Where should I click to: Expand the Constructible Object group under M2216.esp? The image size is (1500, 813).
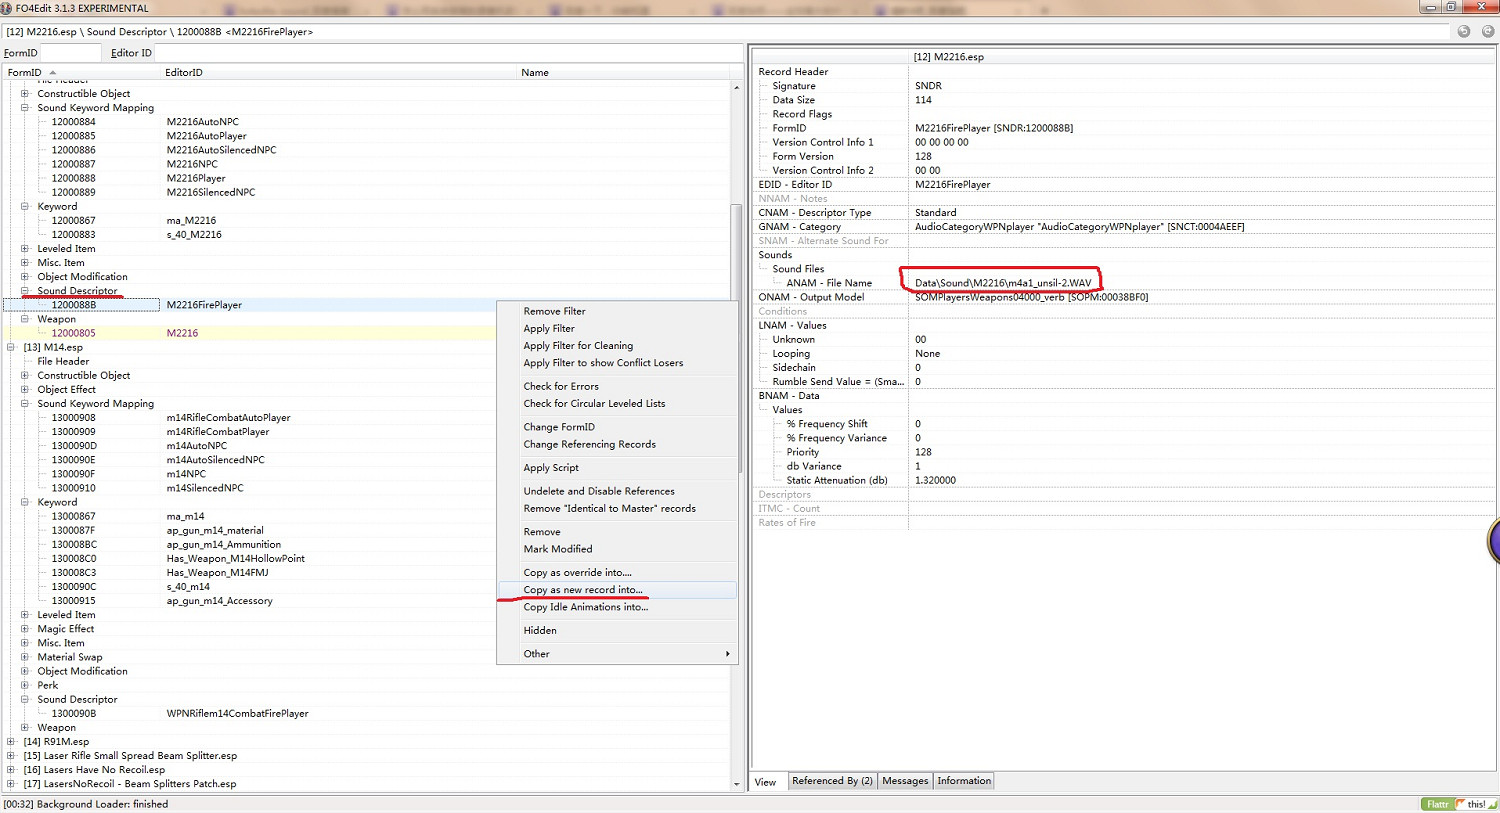pos(25,94)
